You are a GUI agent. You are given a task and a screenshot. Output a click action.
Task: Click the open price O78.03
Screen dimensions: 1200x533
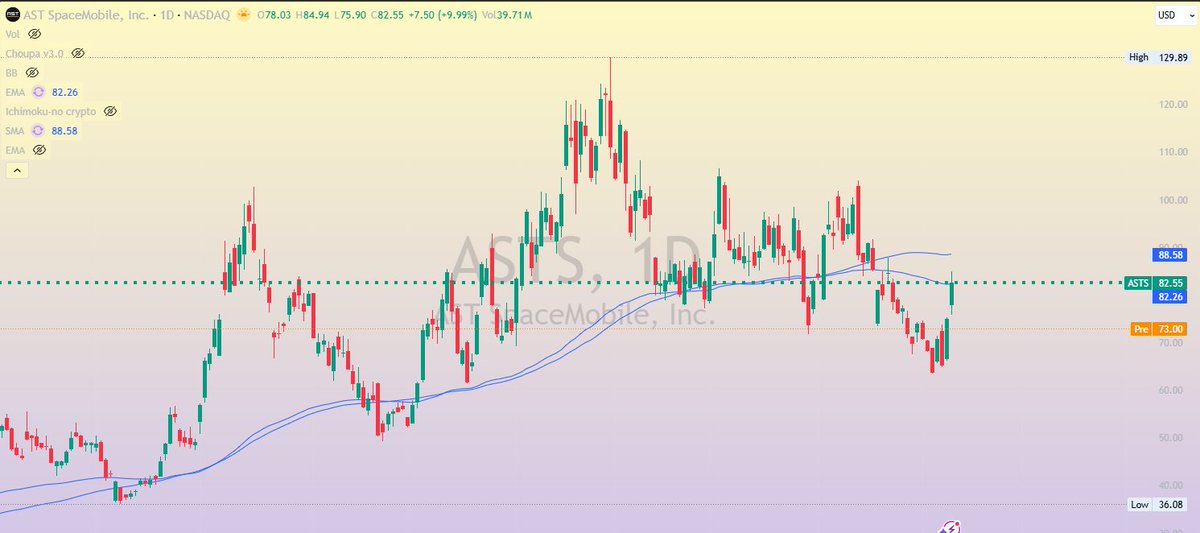273,16
